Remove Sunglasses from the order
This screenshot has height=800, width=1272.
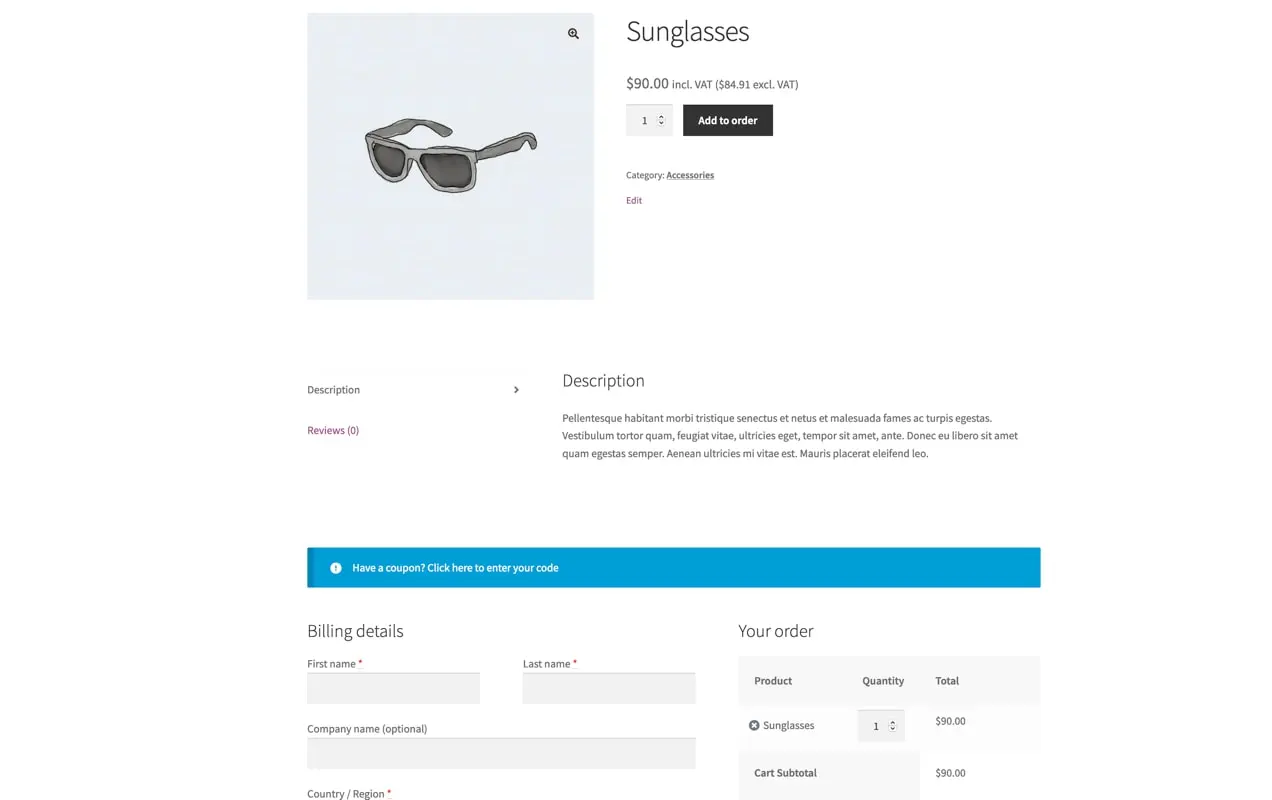tap(754, 725)
